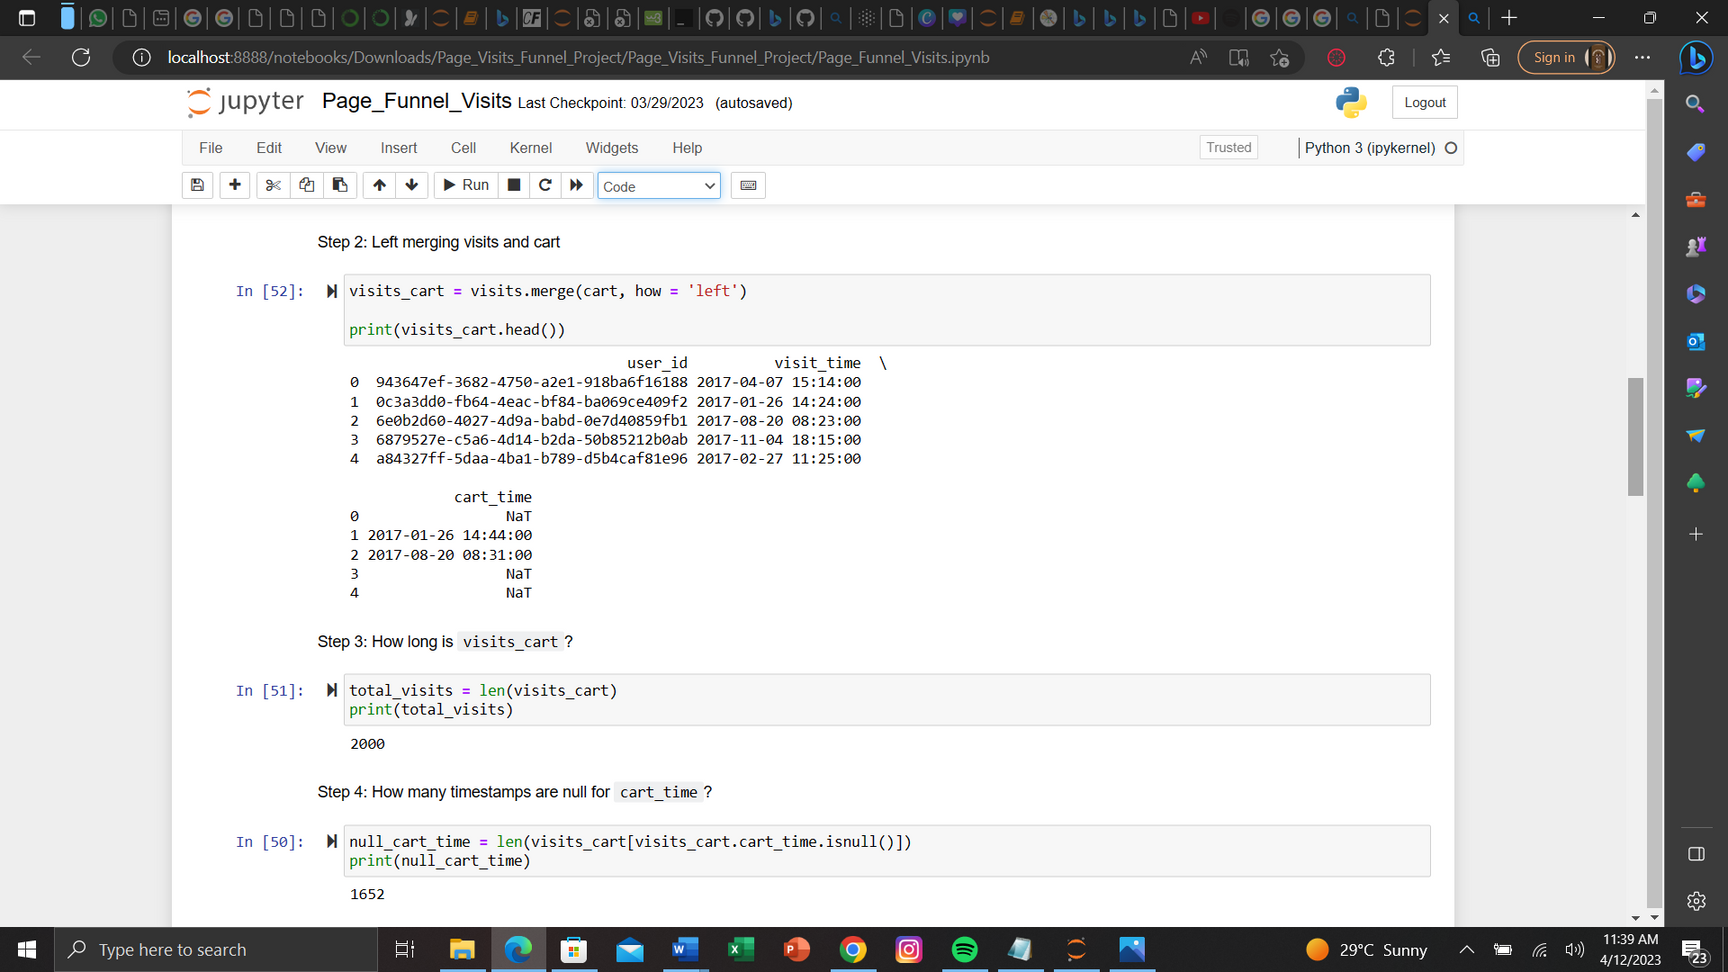The width and height of the screenshot is (1728, 972).
Task: Interrupt the kernel with stop icon
Action: [514, 185]
